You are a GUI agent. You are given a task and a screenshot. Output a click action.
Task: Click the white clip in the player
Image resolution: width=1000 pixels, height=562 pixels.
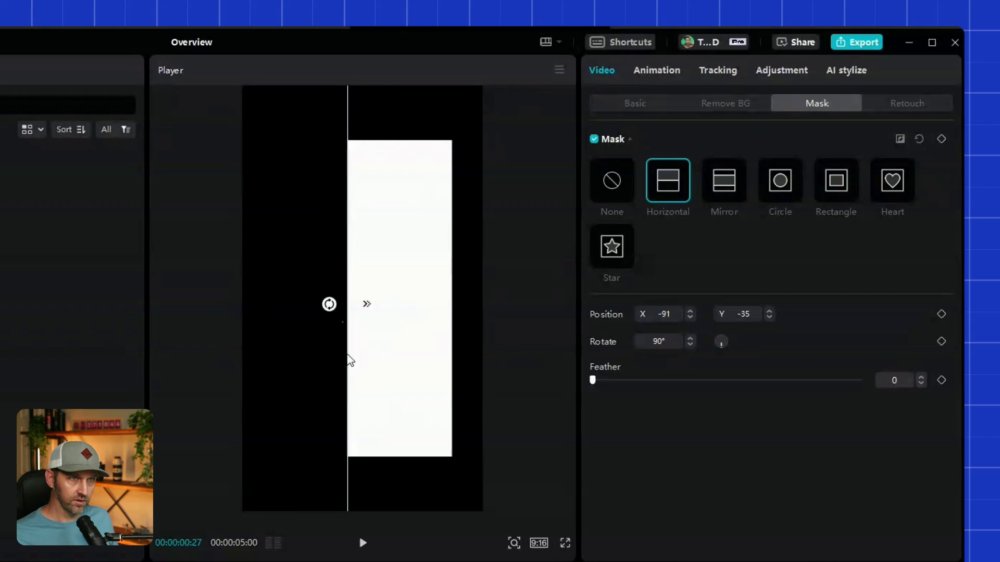pyautogui.click(x=400, y=299)
